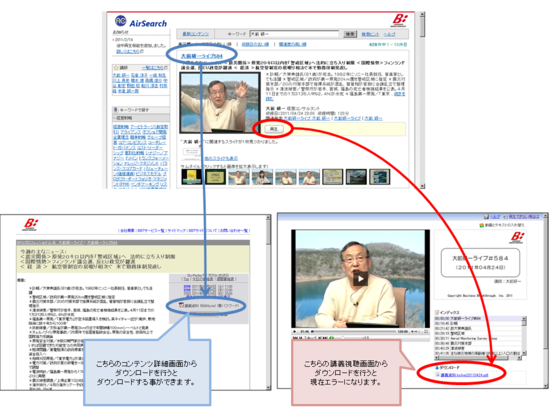Screen dimensions: 550x412
Task: Click the star icon beside the lecturer list
Action: click(116, 67)
